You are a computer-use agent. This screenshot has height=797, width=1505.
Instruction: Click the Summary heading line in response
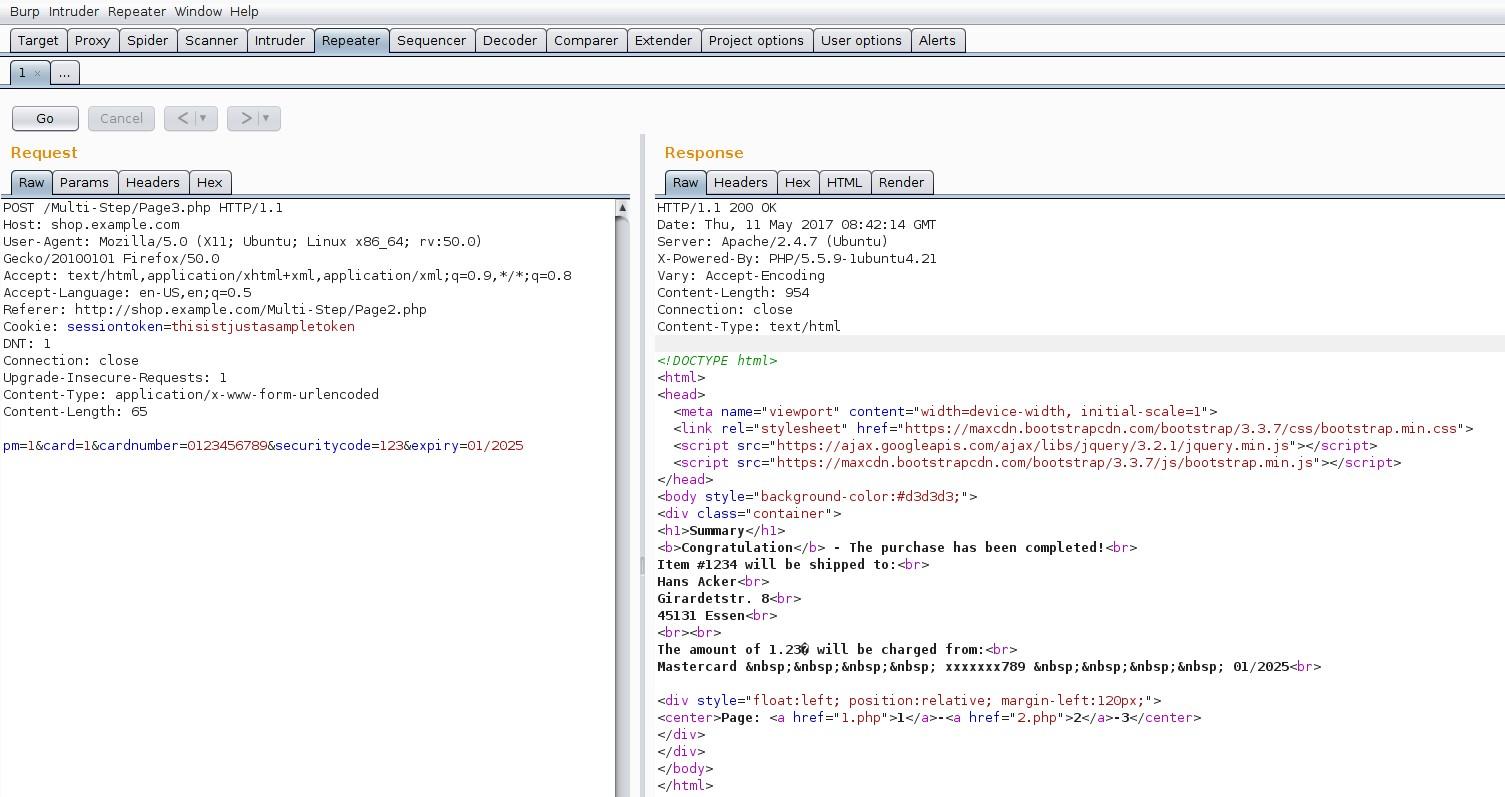(721, 531)
